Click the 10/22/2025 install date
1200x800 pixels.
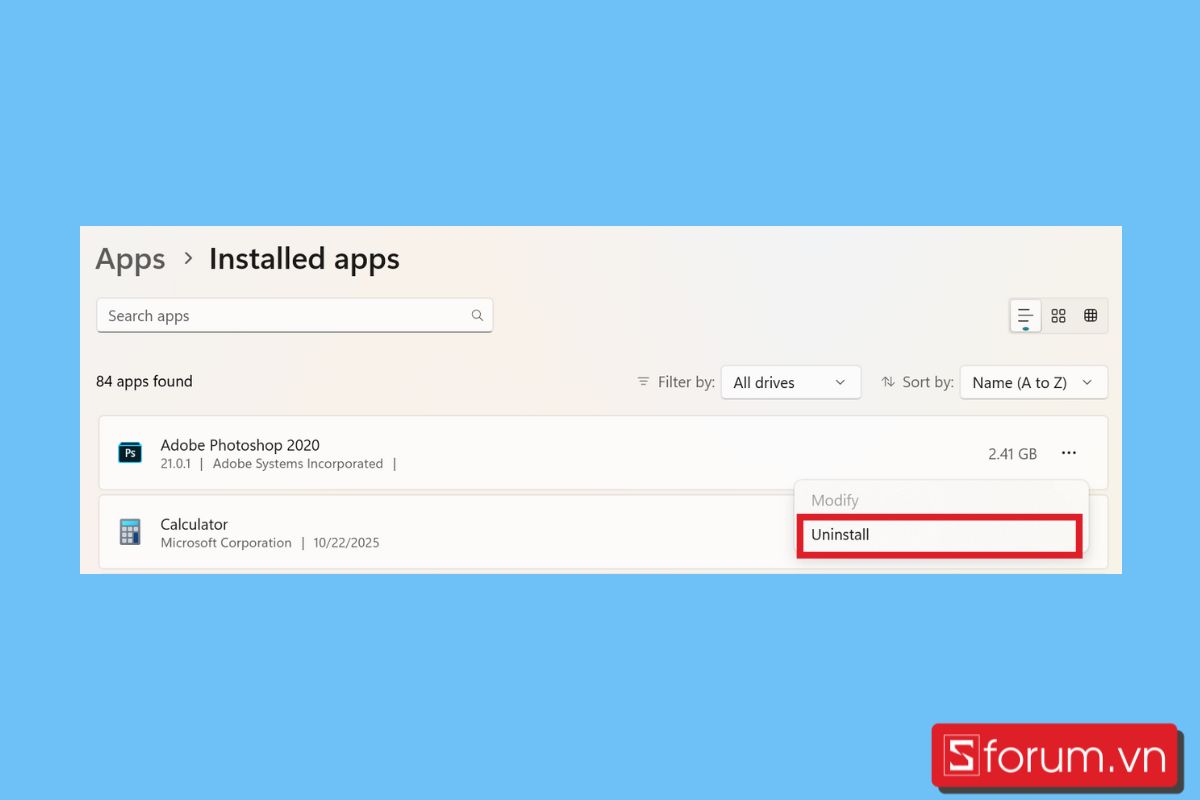346,543
